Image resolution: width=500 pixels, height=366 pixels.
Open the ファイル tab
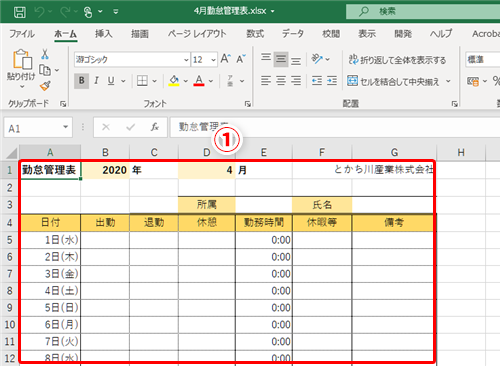click(x=22, y=34)
